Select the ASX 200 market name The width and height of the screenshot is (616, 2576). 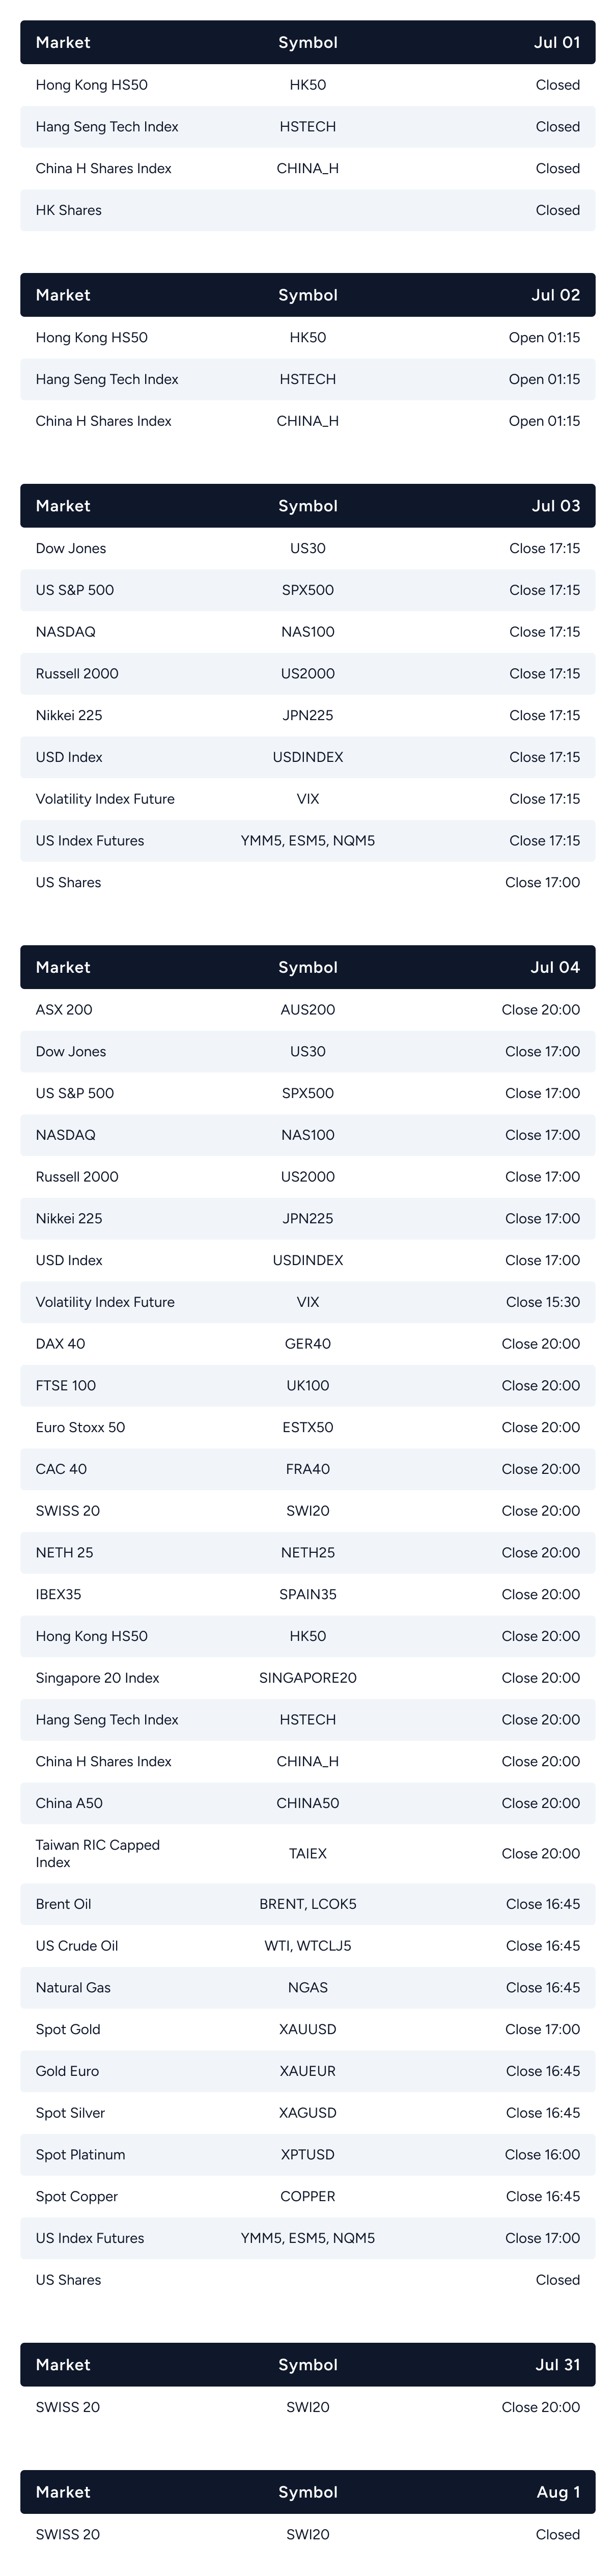64,1010
